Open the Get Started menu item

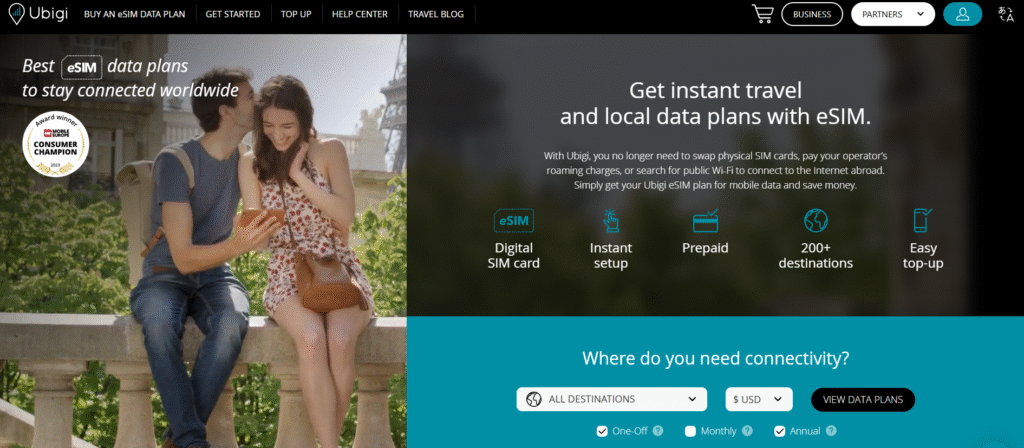coord(232,14)
